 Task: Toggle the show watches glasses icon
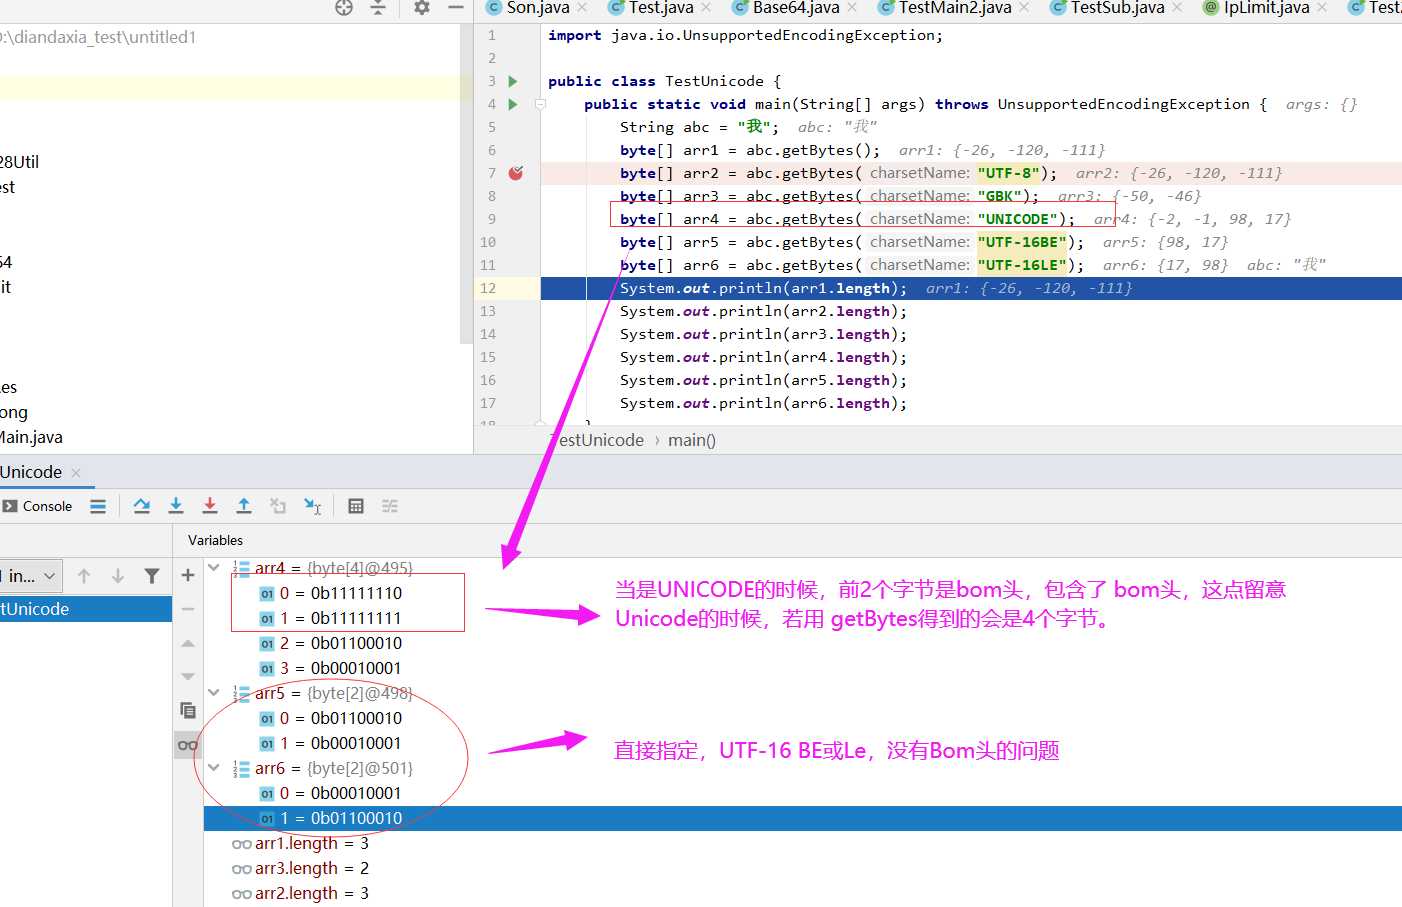click(188, 745)
